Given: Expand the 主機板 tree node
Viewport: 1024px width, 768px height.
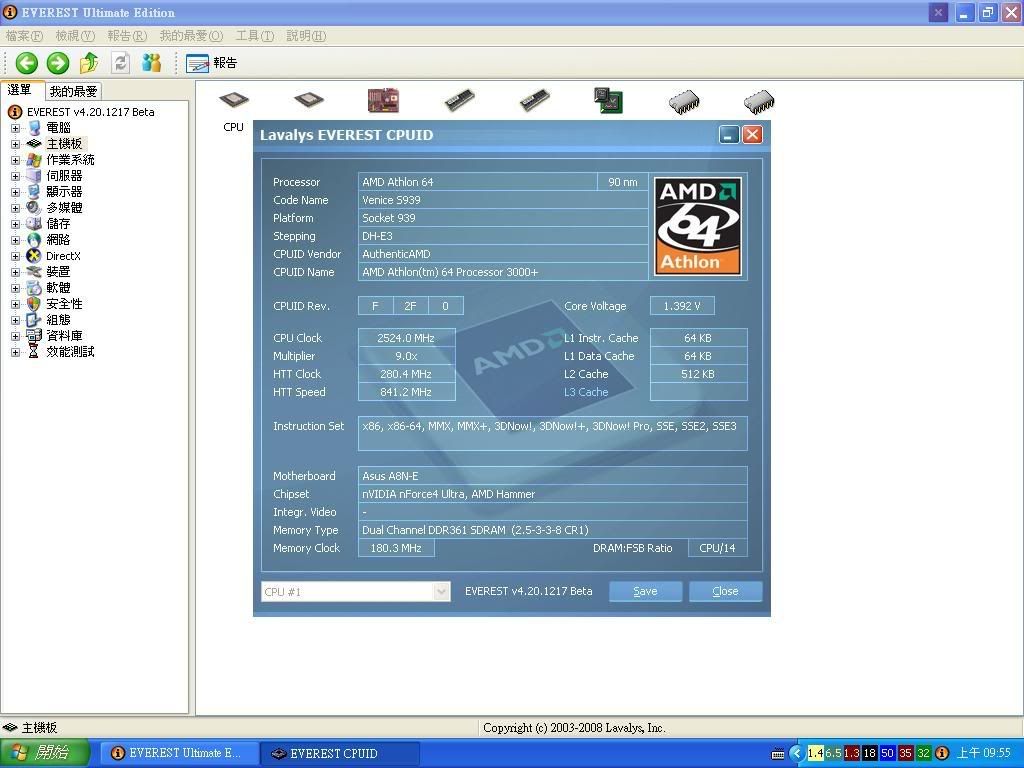Looking at the screenshot, I should (15, 144).
